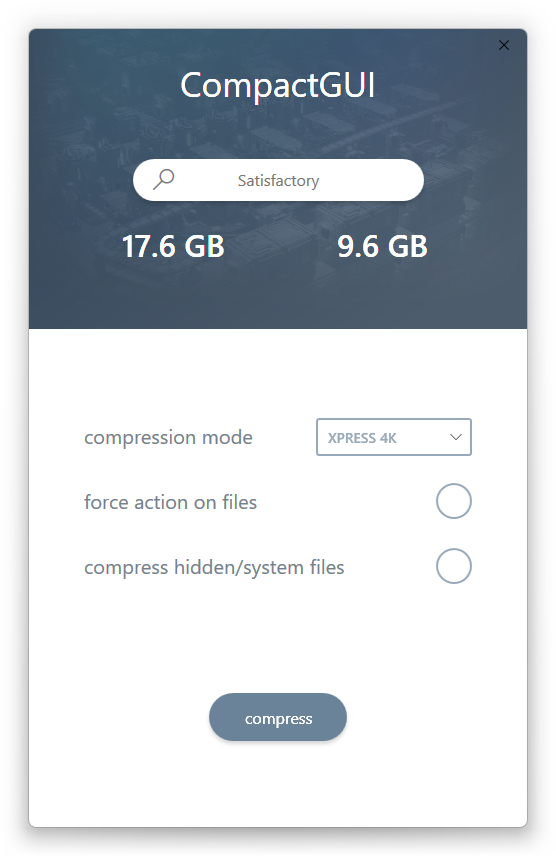Click the "compress hidden/system files" label

click(214, 567)
